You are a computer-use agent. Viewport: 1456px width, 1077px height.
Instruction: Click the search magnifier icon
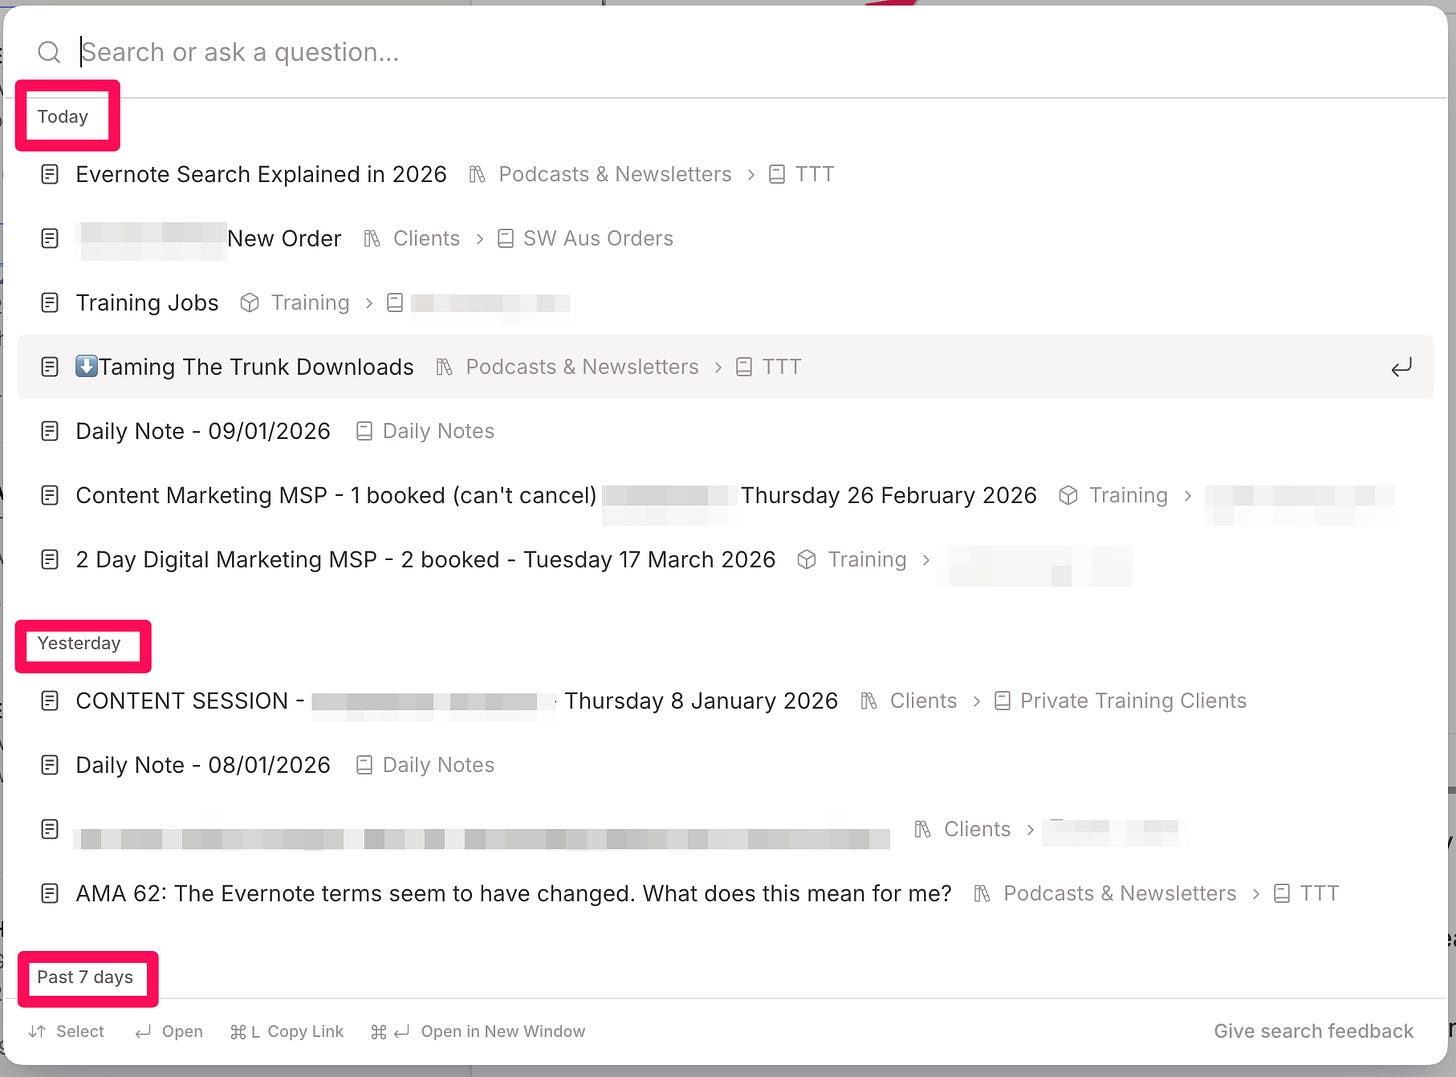48,52
